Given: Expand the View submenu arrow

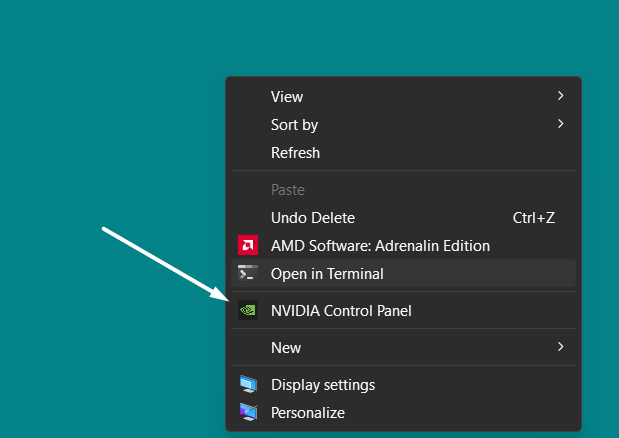Looking at the screenshot, I should pyautogui.click(x=560, y=97).
